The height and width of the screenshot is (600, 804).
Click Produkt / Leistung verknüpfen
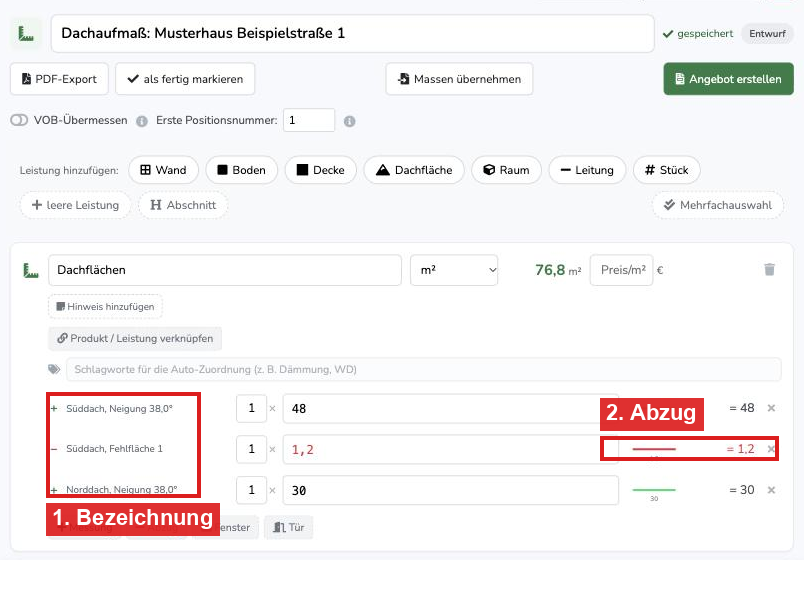point(135,338)
